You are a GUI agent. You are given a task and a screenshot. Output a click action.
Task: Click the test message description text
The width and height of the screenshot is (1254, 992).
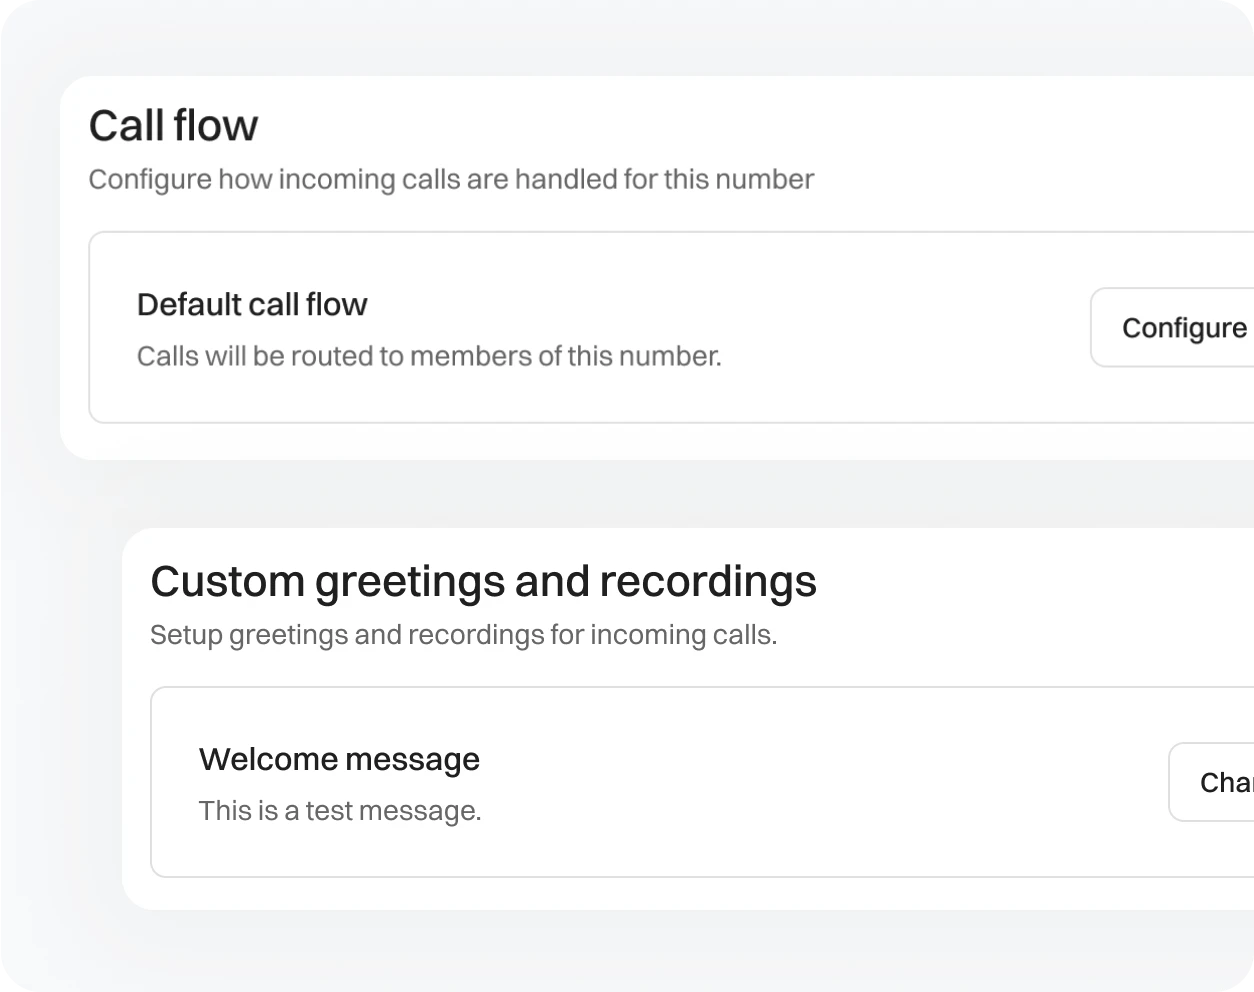(x=340, y=811)
